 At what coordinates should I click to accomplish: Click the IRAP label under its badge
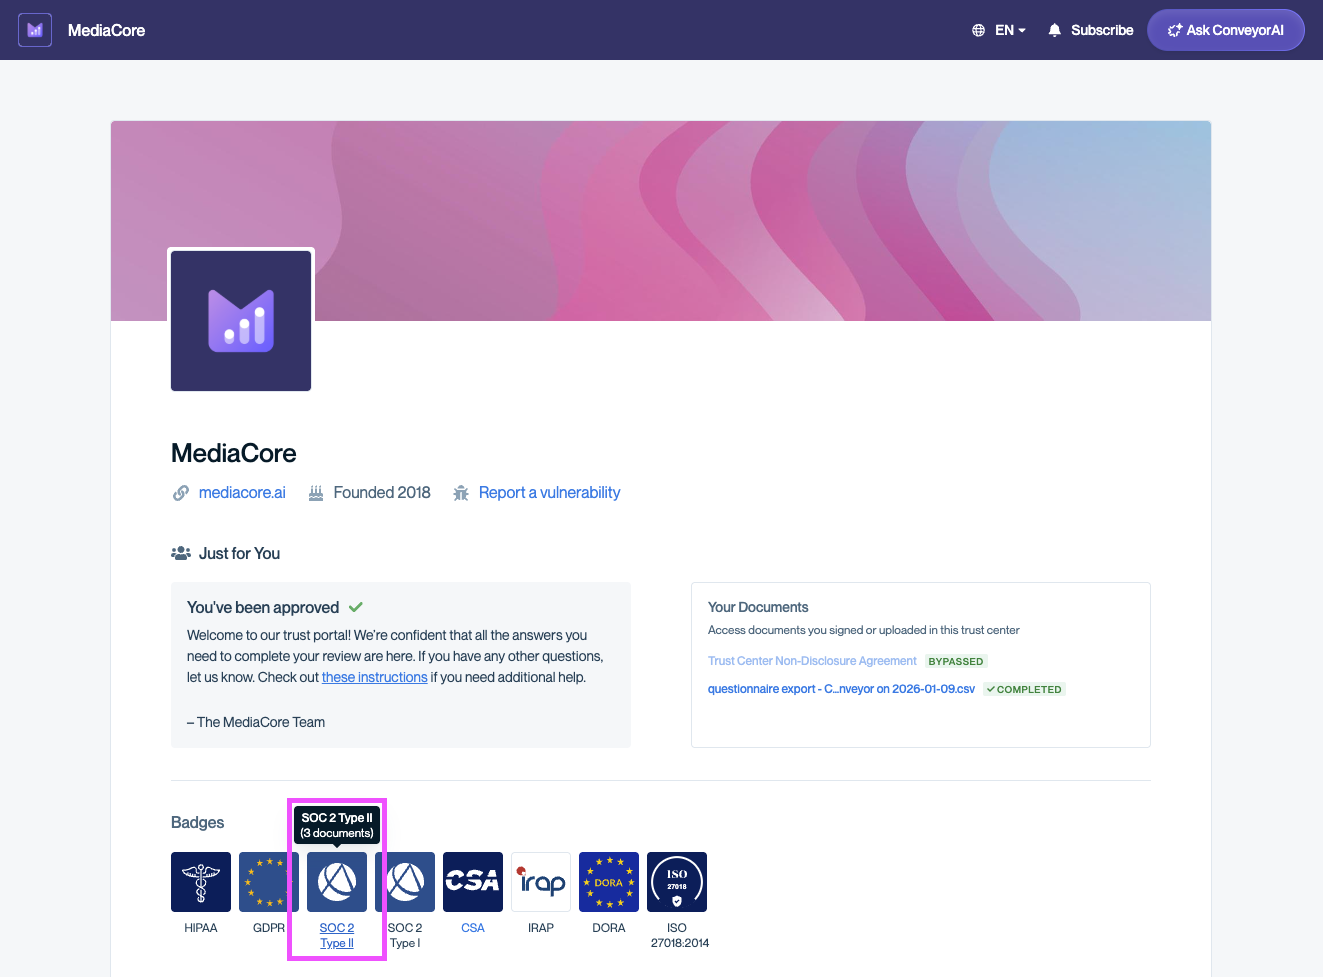pos(541,928)
